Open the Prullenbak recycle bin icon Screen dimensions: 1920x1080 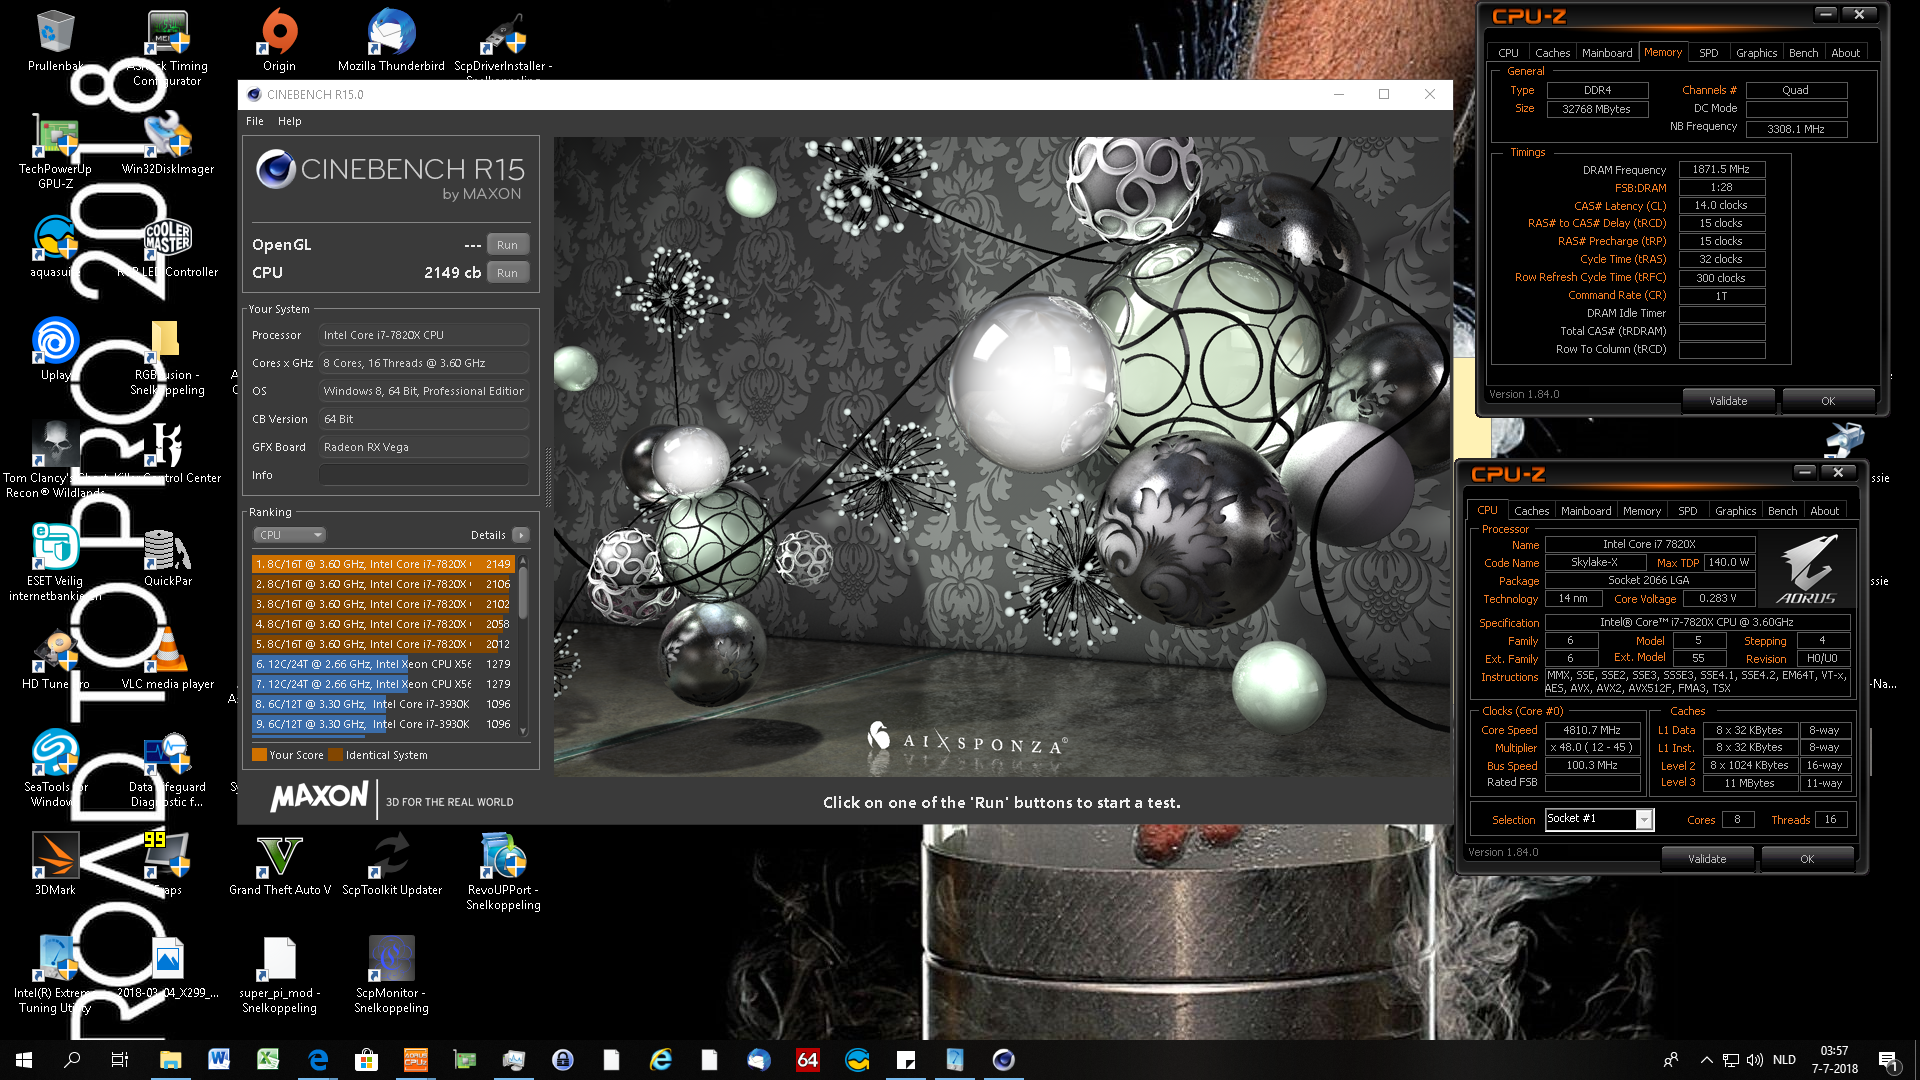click(55, 40)
